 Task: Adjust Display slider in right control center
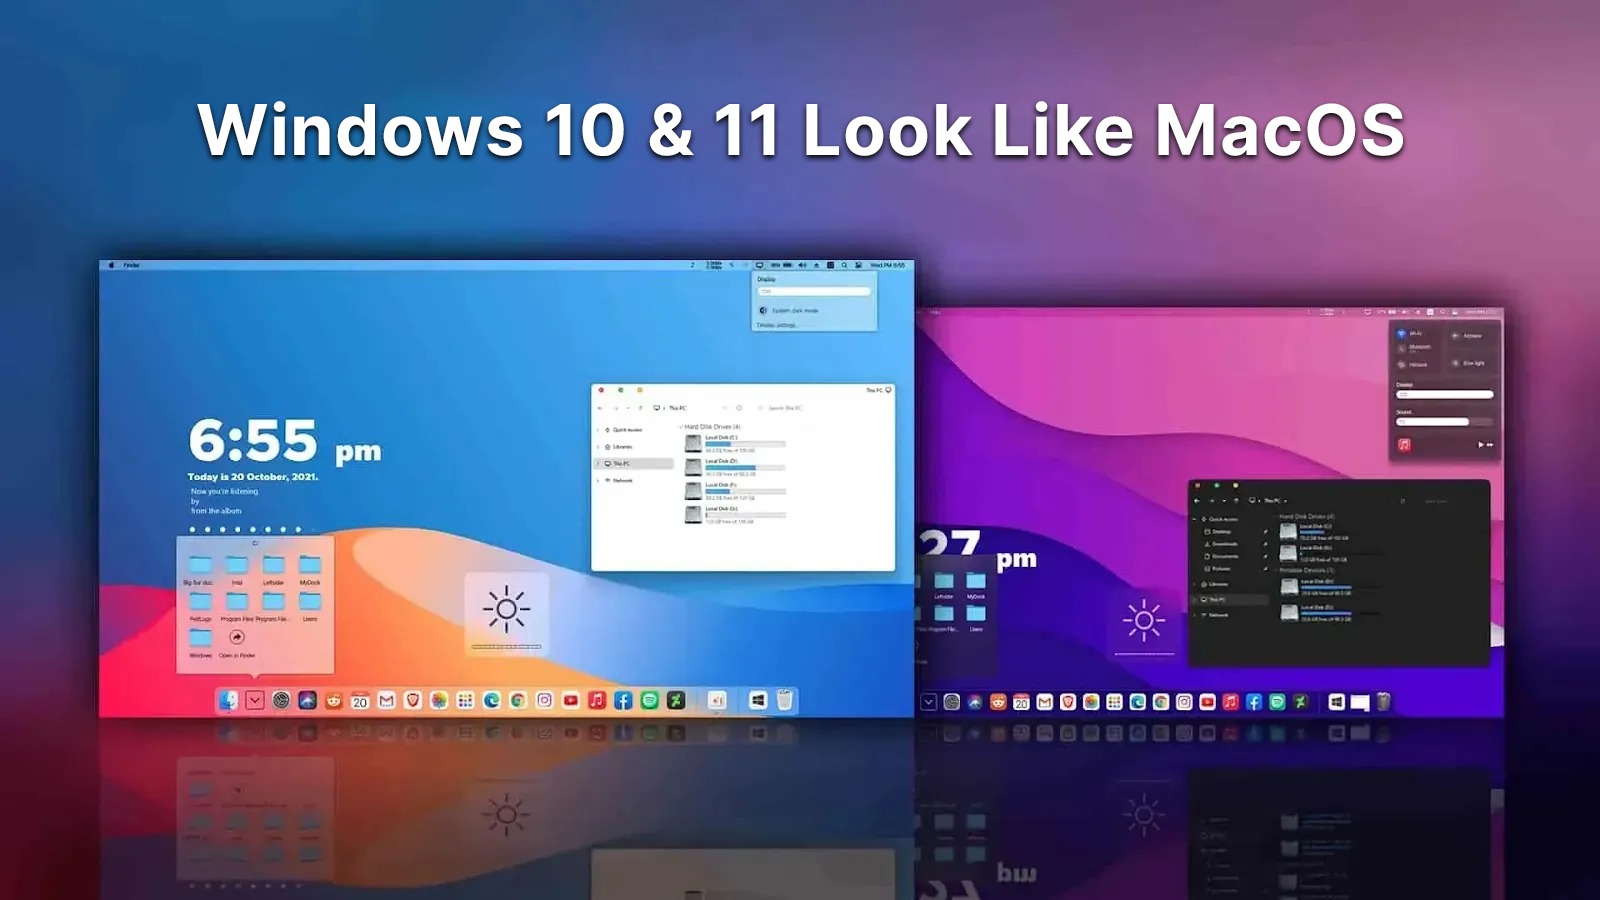[x=1444, y=394]
